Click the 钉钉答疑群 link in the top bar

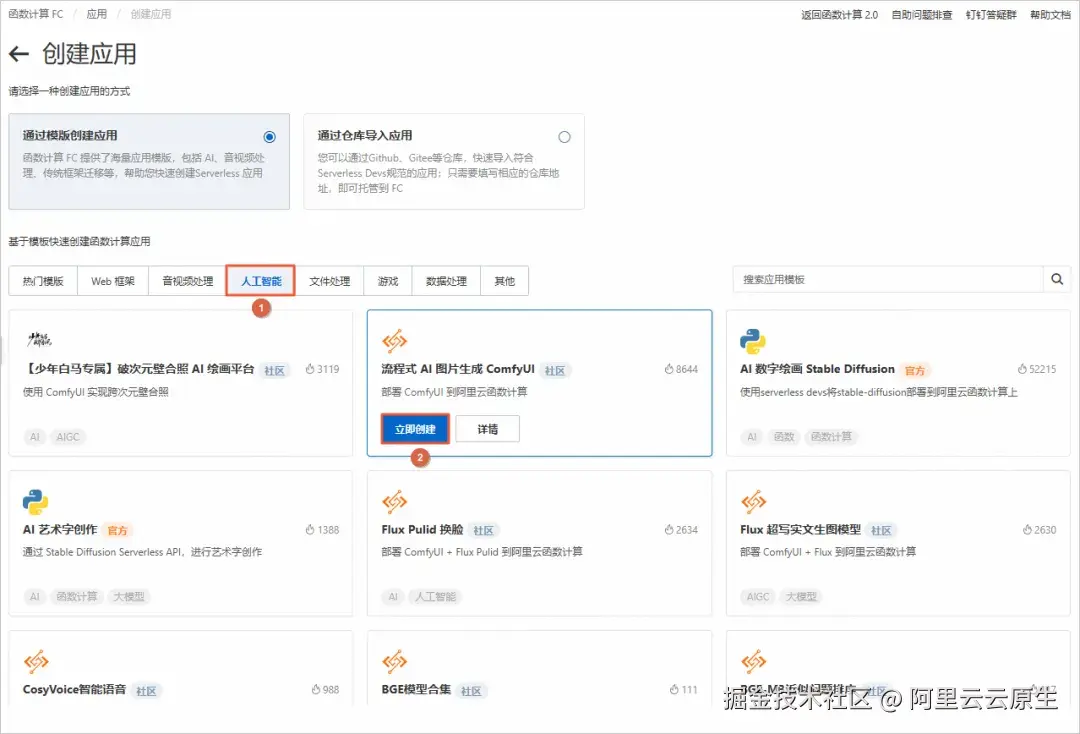tap(990, 14)
